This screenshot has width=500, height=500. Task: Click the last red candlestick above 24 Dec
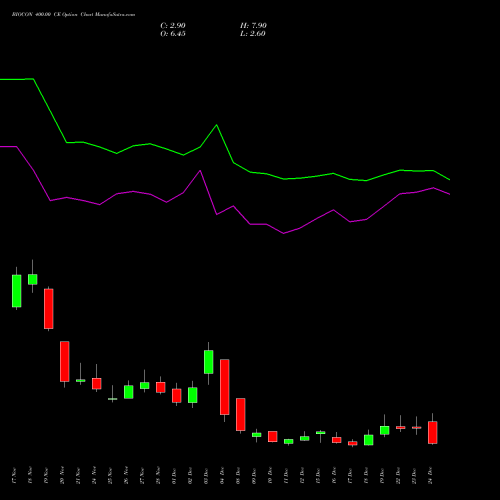(433, 432)
